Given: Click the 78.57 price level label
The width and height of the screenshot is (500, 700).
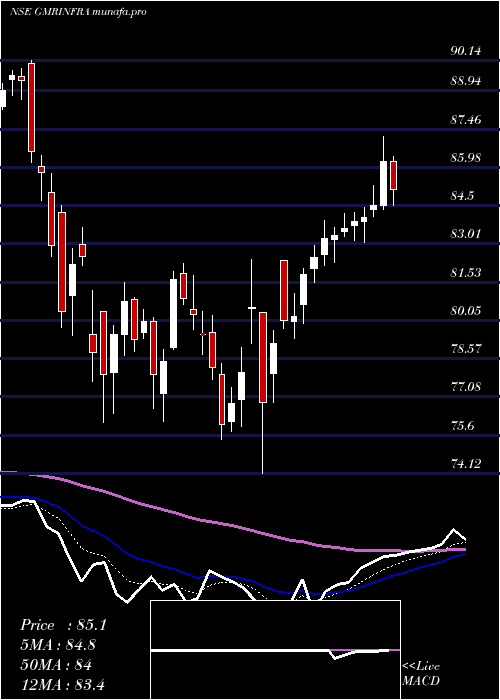Looking at the screenshot, I should point(466,349).
